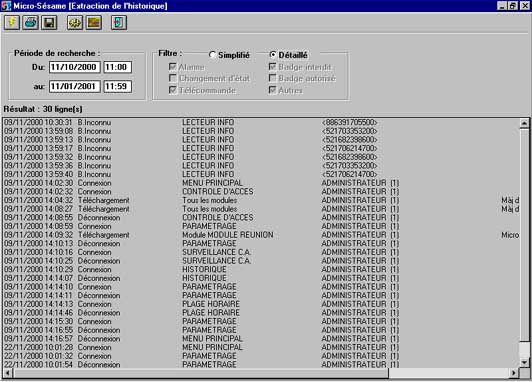Select the 22/11/2000 10:01:32 Connexion row

[261, 356]
